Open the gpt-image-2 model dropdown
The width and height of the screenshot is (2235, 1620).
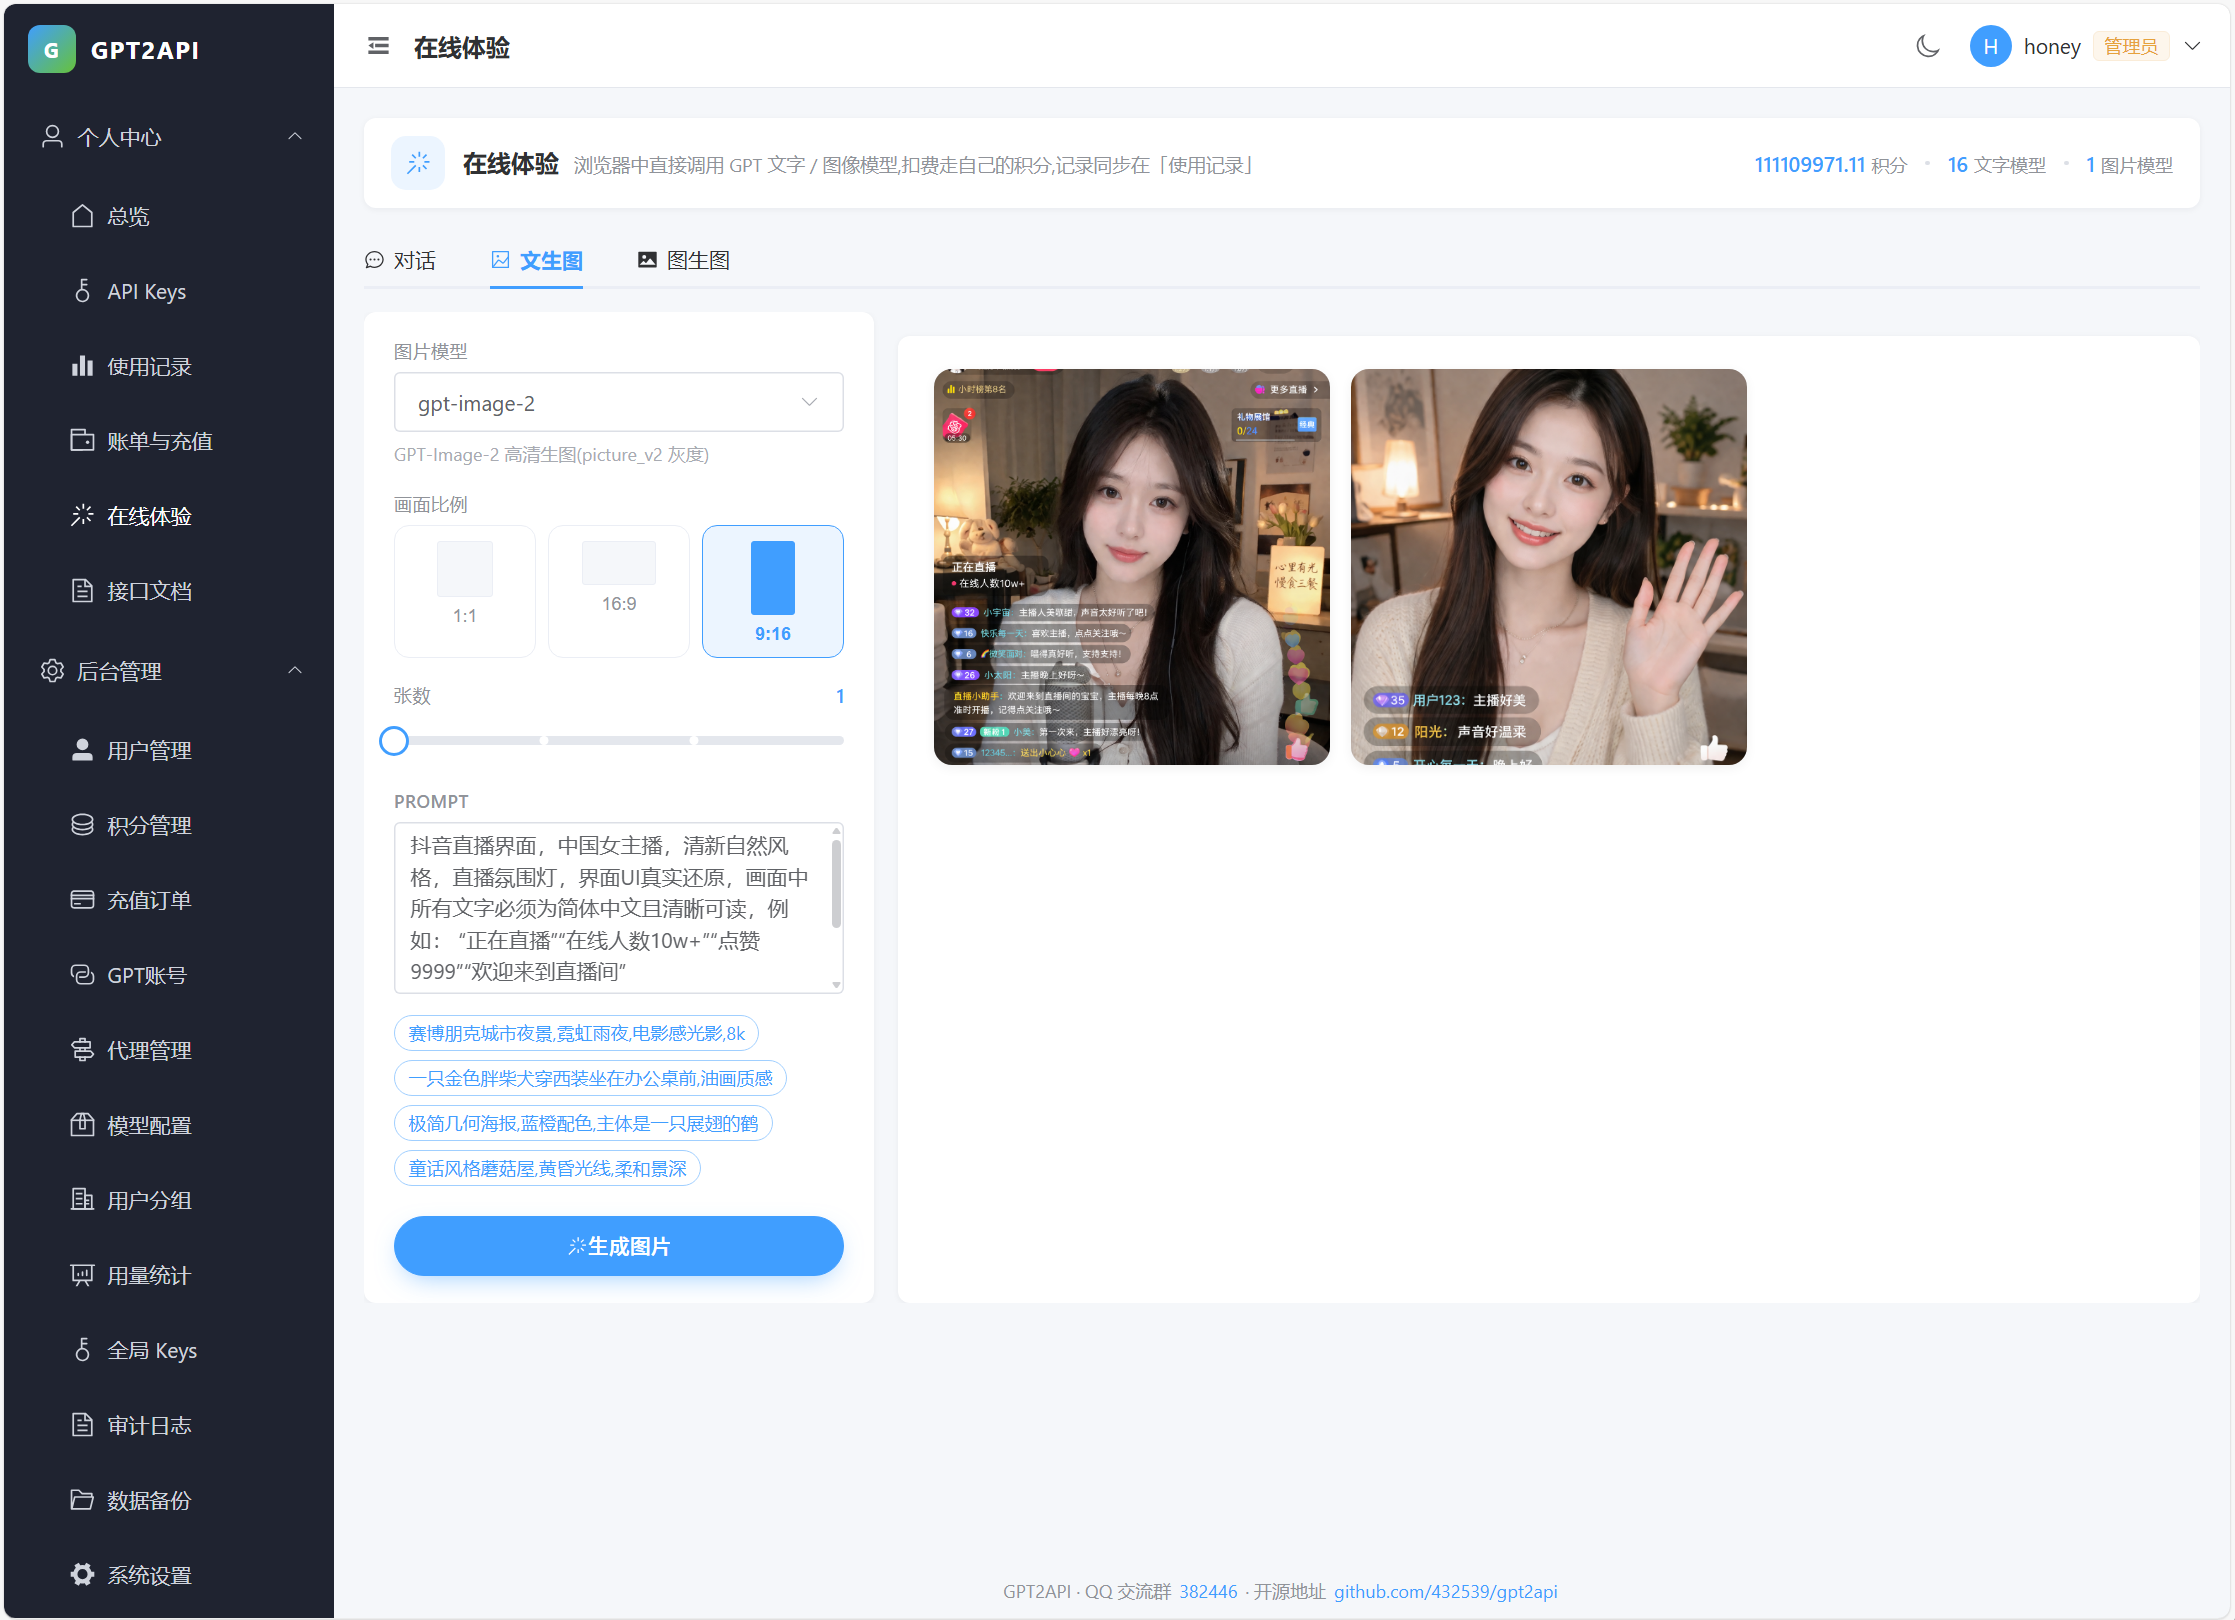(618, 402)
